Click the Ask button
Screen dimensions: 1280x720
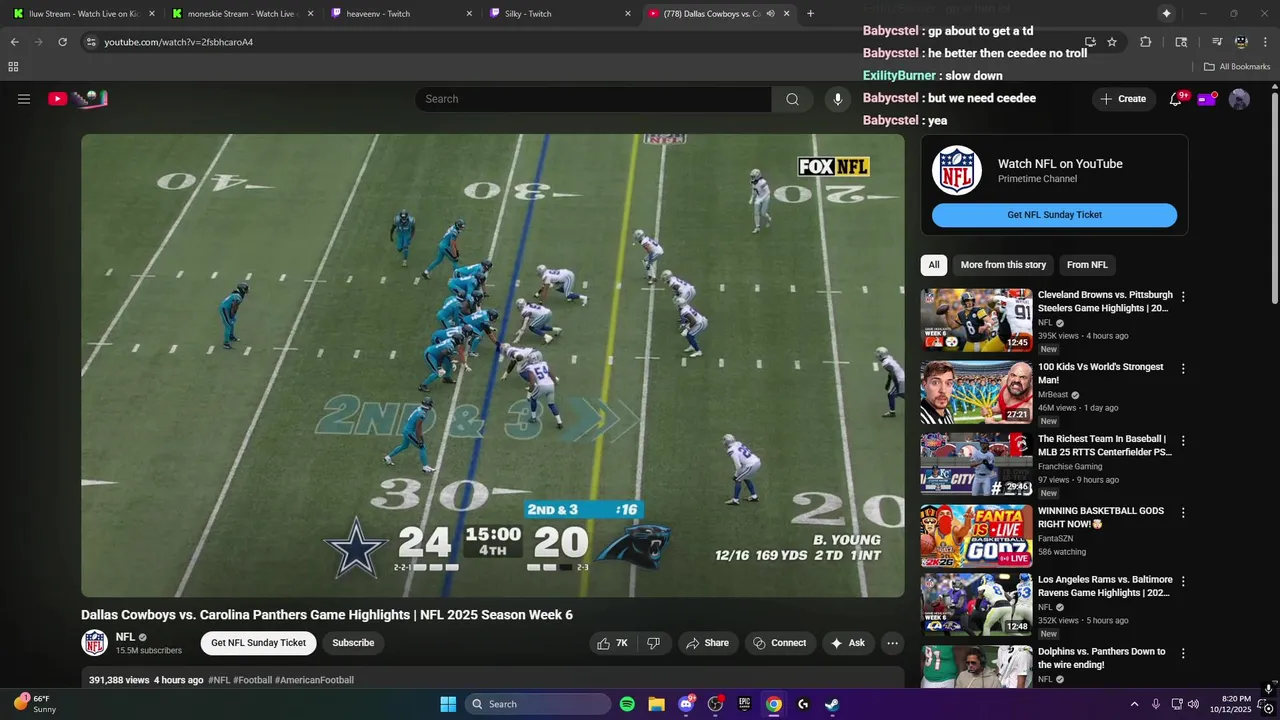pos(848,643)
